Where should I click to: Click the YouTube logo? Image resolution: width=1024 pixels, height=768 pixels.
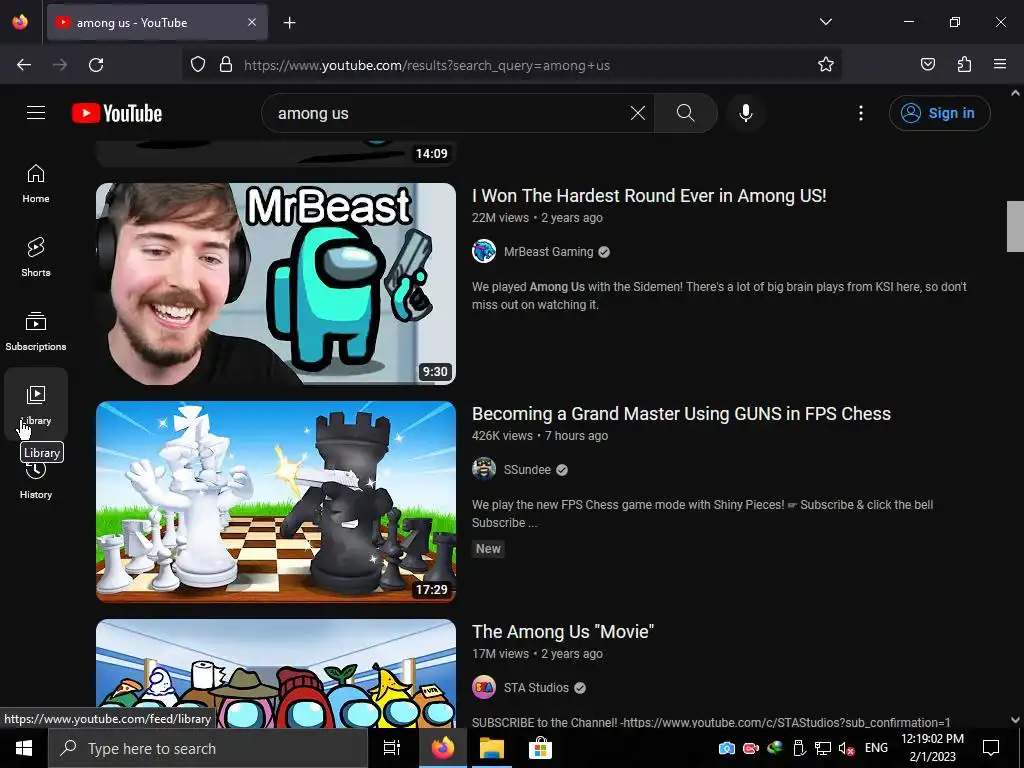[x=117, y=113]
